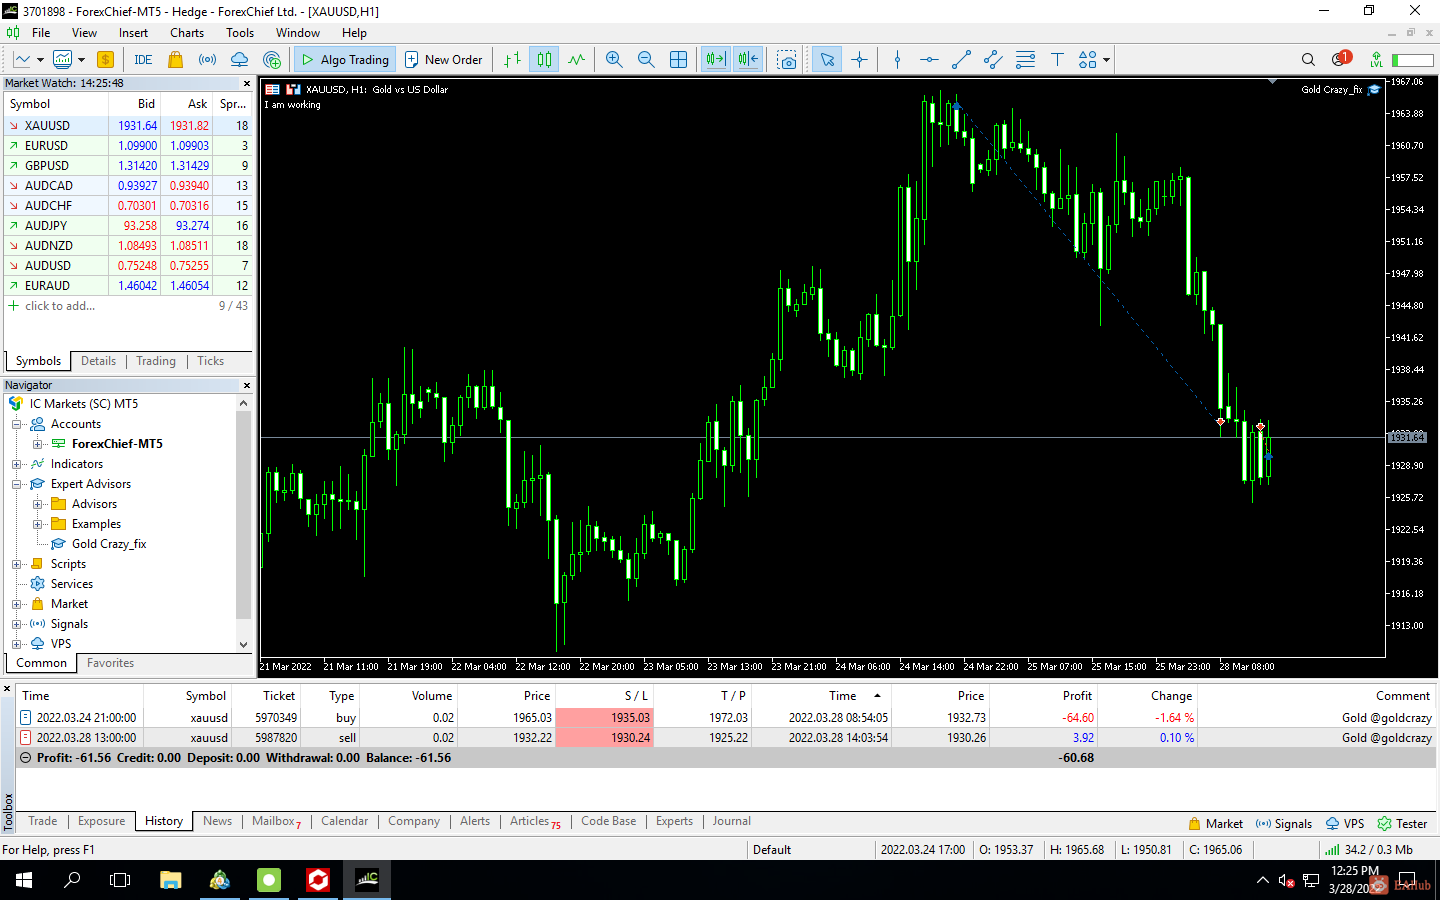Zoom in on the chart
The image size is (1440, 900).
coord(614,59)
